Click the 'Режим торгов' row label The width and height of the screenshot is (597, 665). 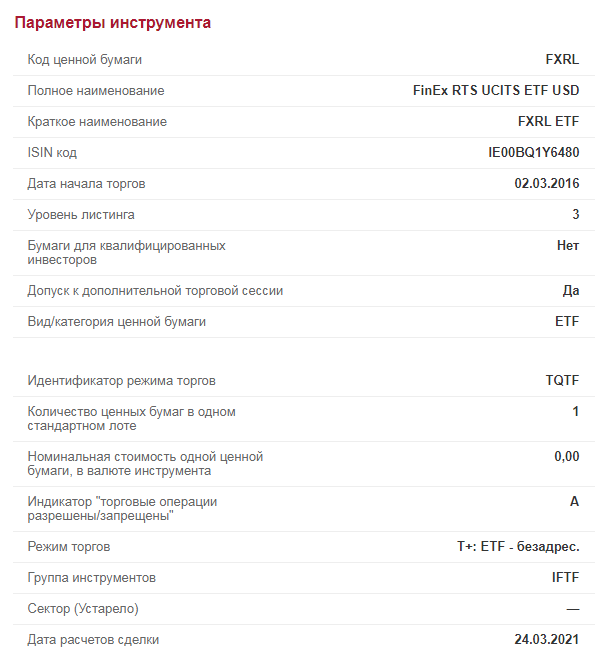(x=69, y=546)
